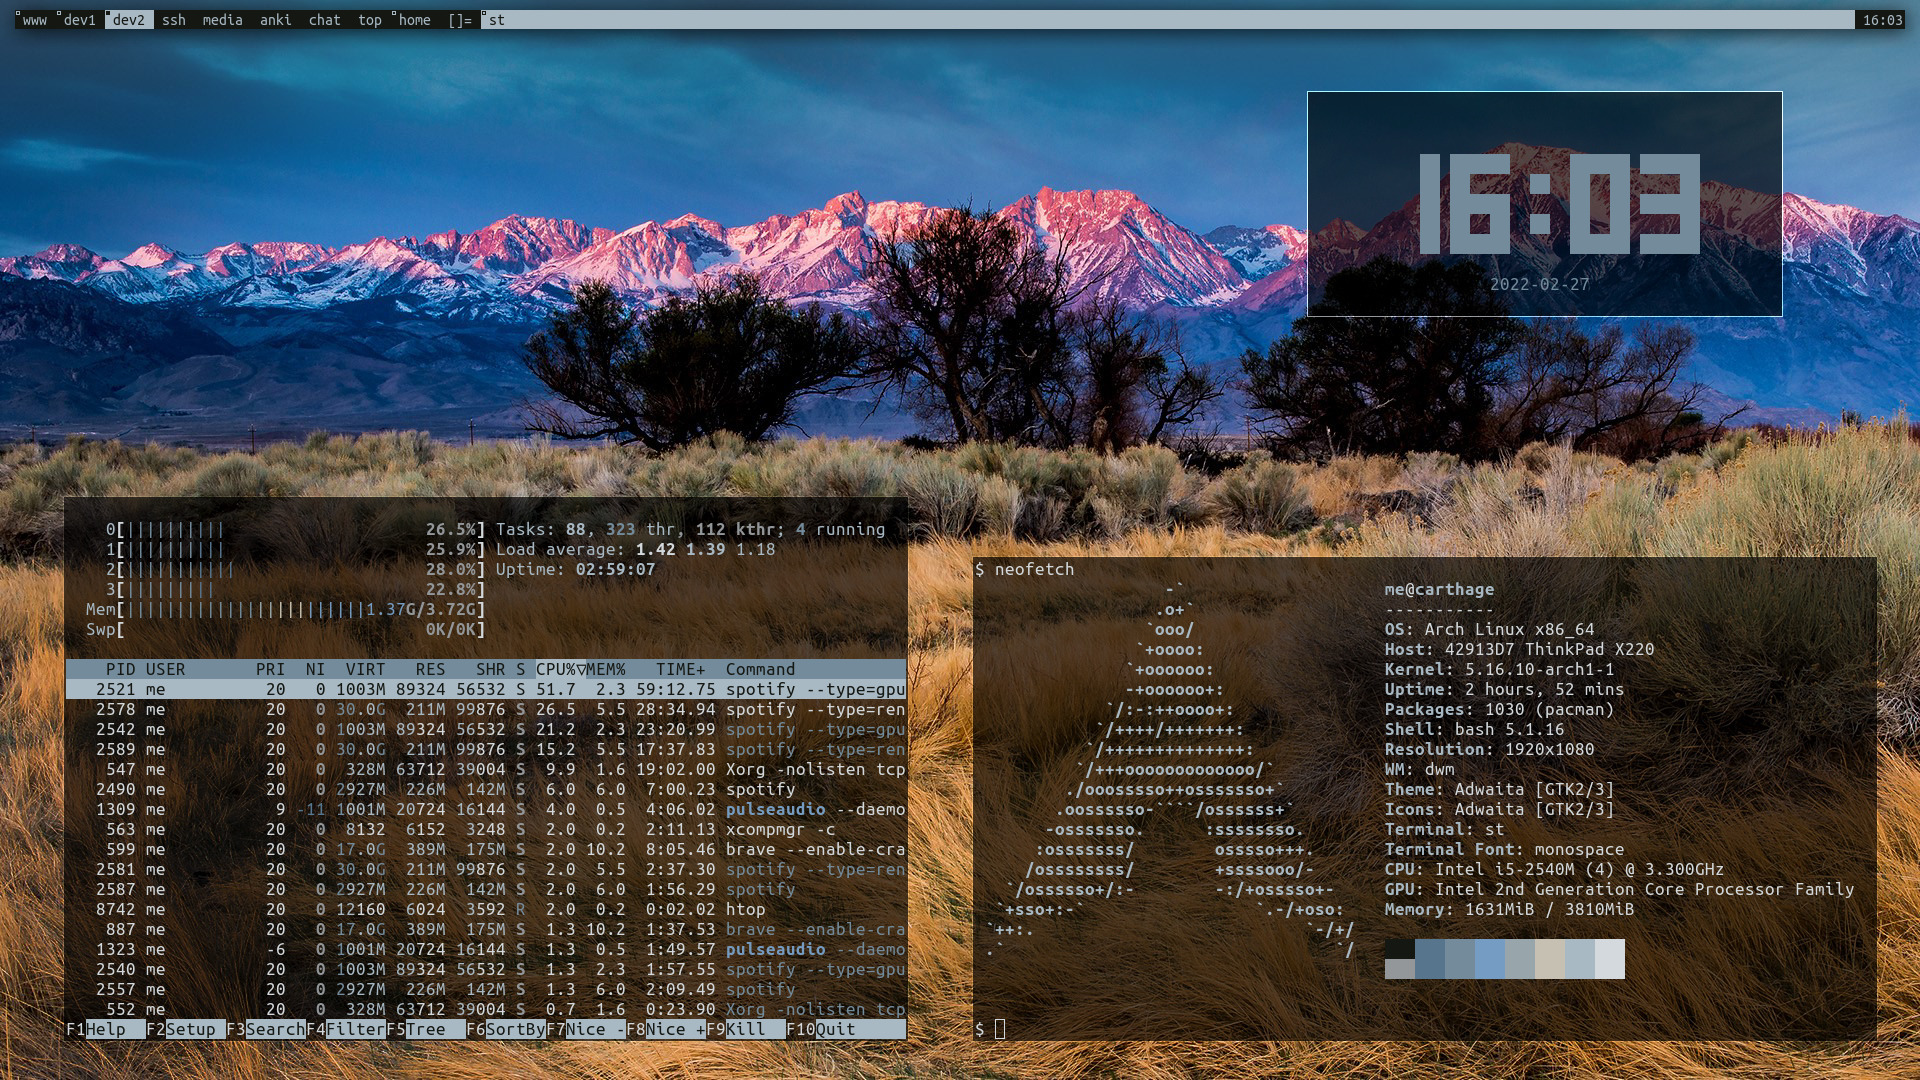Screen dimensions: 1920x1080
Task: Click F3 Search in htop
Action: coord(266,1029)
